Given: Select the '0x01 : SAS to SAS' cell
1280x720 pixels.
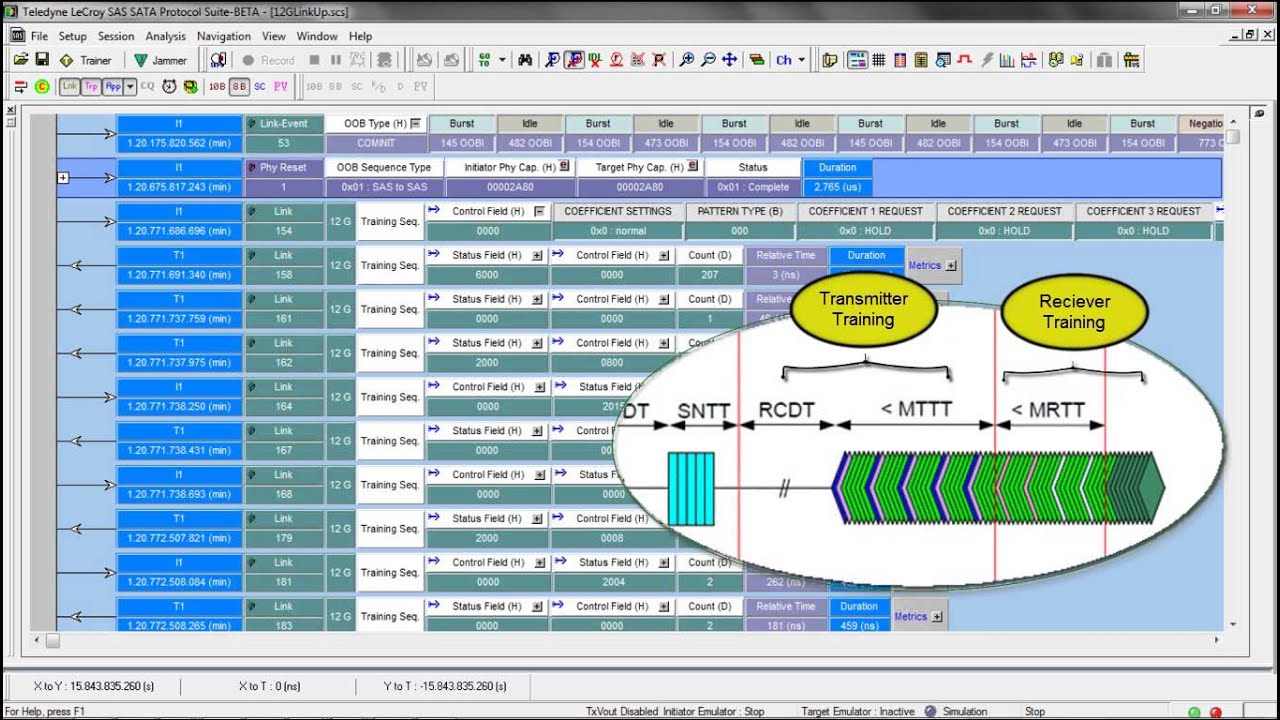Looking at the screenshot, I should click(384, 187).
